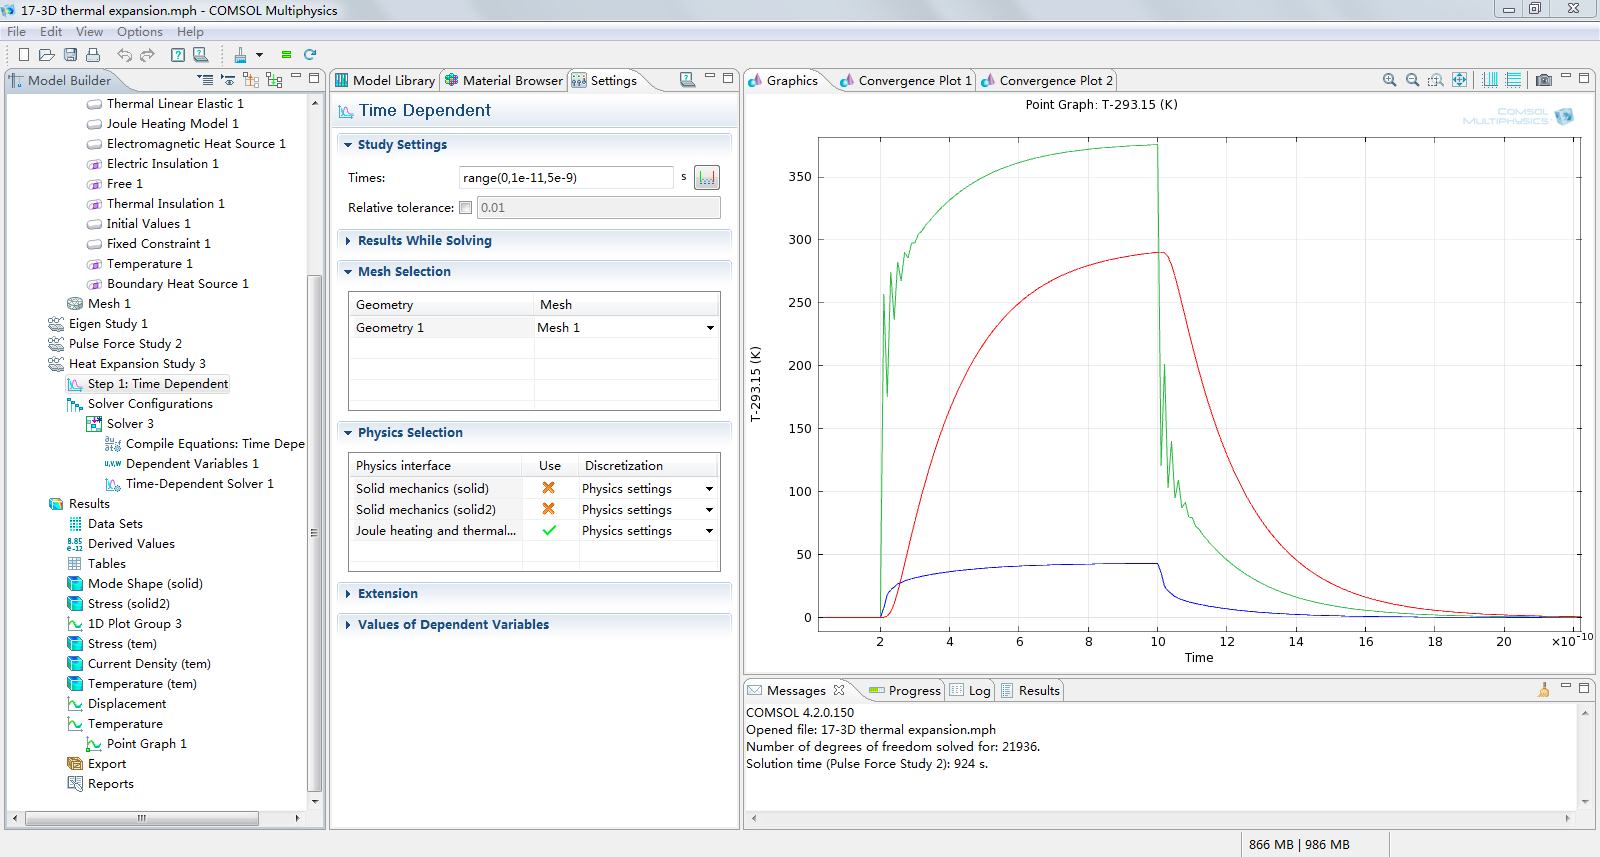Screen dimensions: 1600x857
Task: Expand the Results While Solving section
Action: [424, 241]
